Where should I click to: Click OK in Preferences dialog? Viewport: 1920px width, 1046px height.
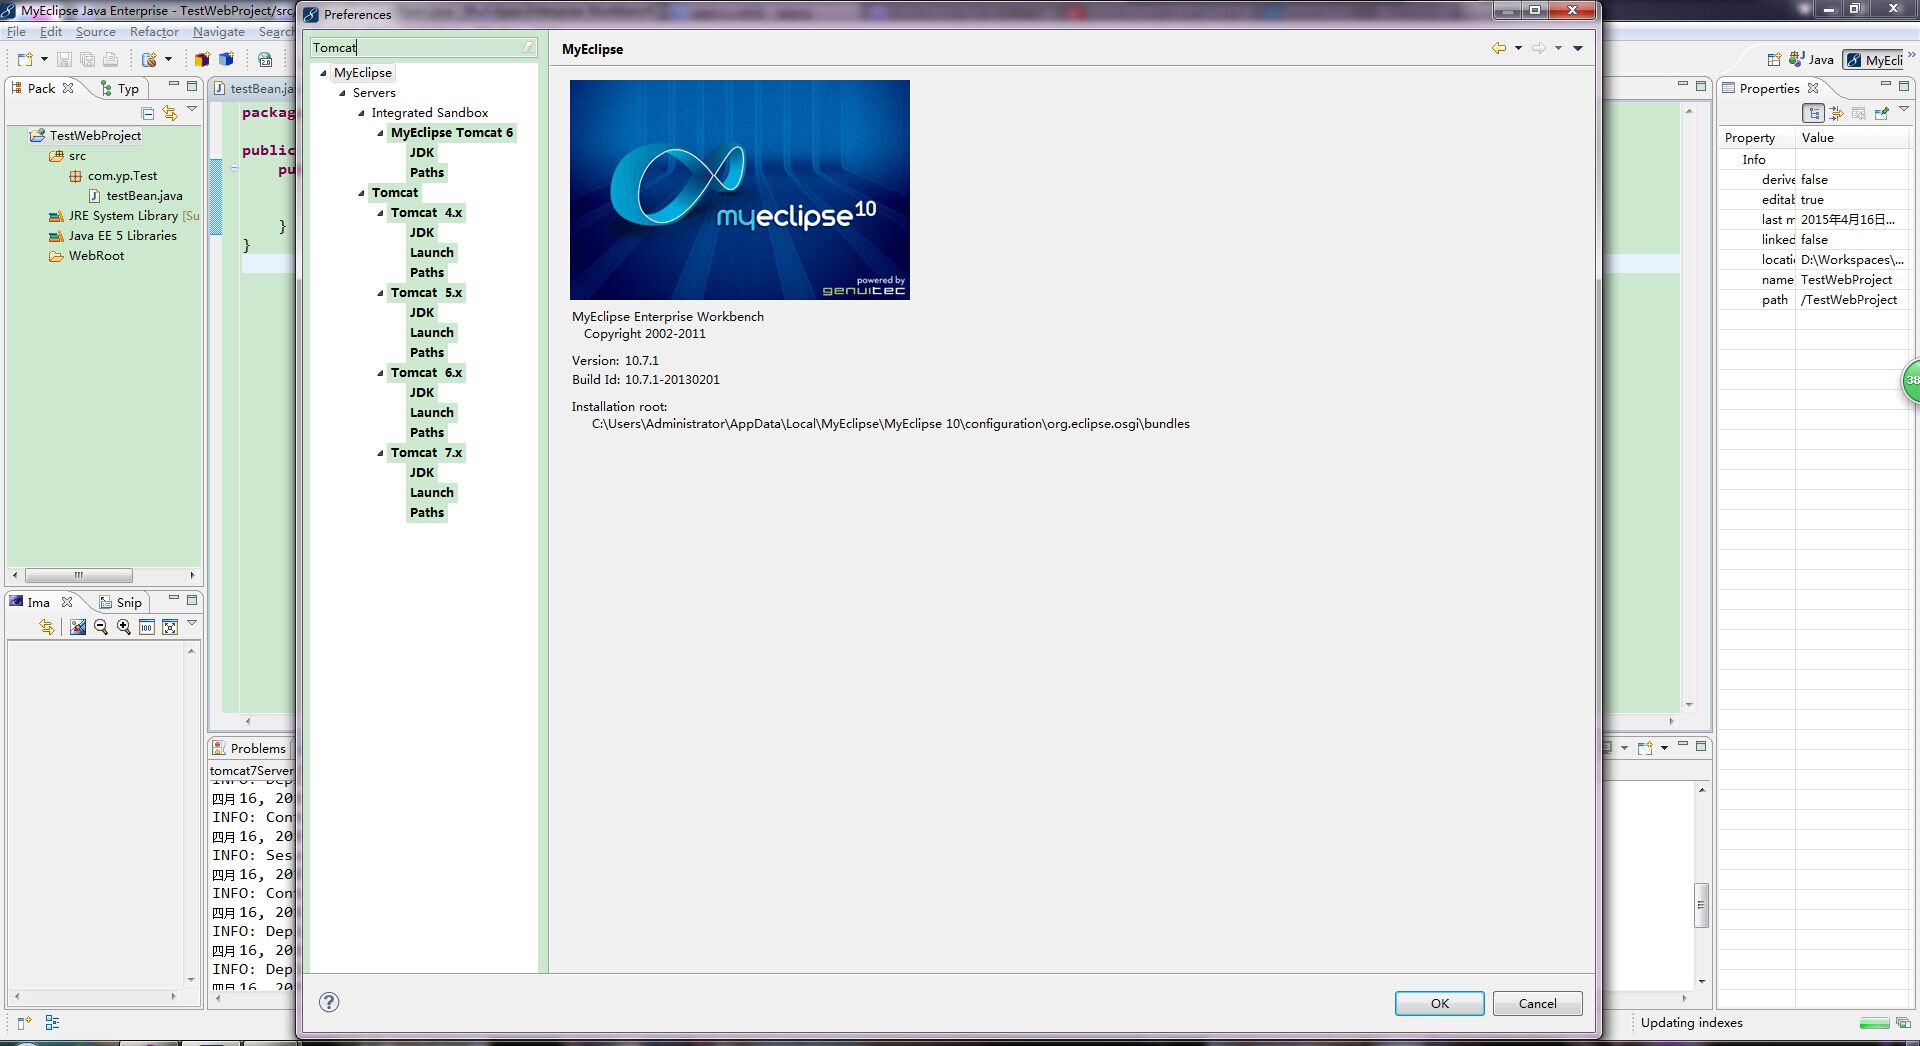[1439, 1003]
